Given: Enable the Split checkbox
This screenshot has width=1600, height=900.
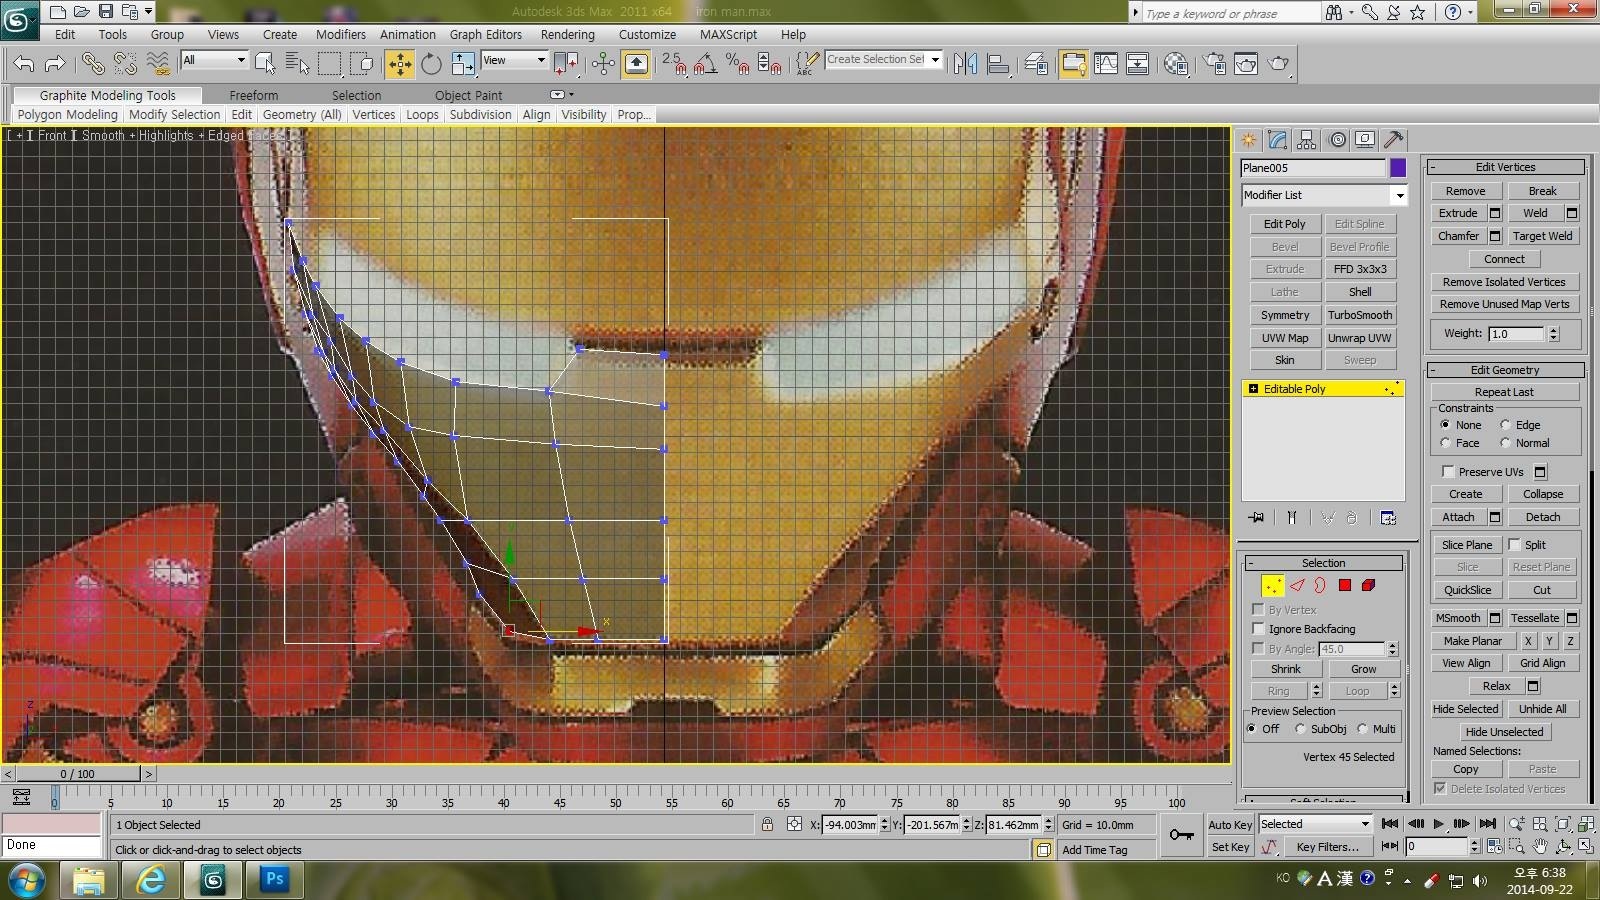Looking at the screenshot, I should pos(1514,545).
